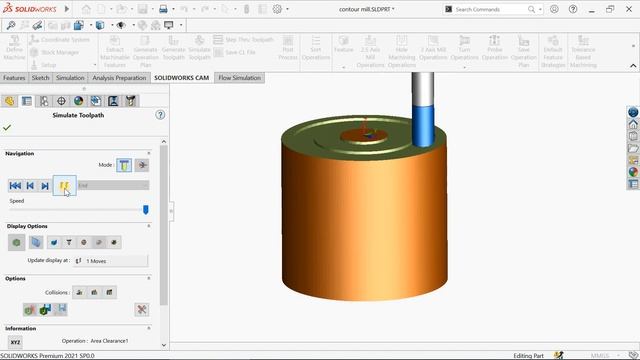Open View Settings monitor icon
This screenshot has height=360, width=640.
[169, 25]
